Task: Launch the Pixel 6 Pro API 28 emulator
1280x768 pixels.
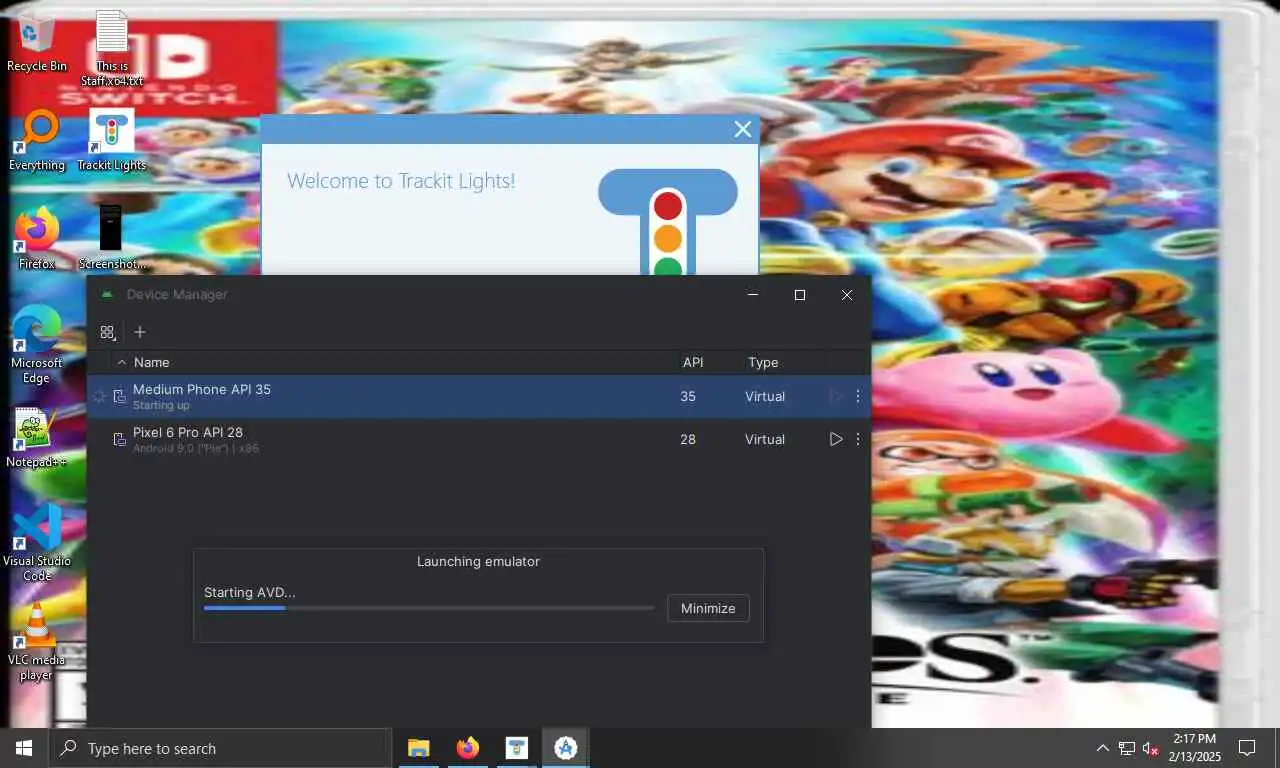Action: [836, 439]
